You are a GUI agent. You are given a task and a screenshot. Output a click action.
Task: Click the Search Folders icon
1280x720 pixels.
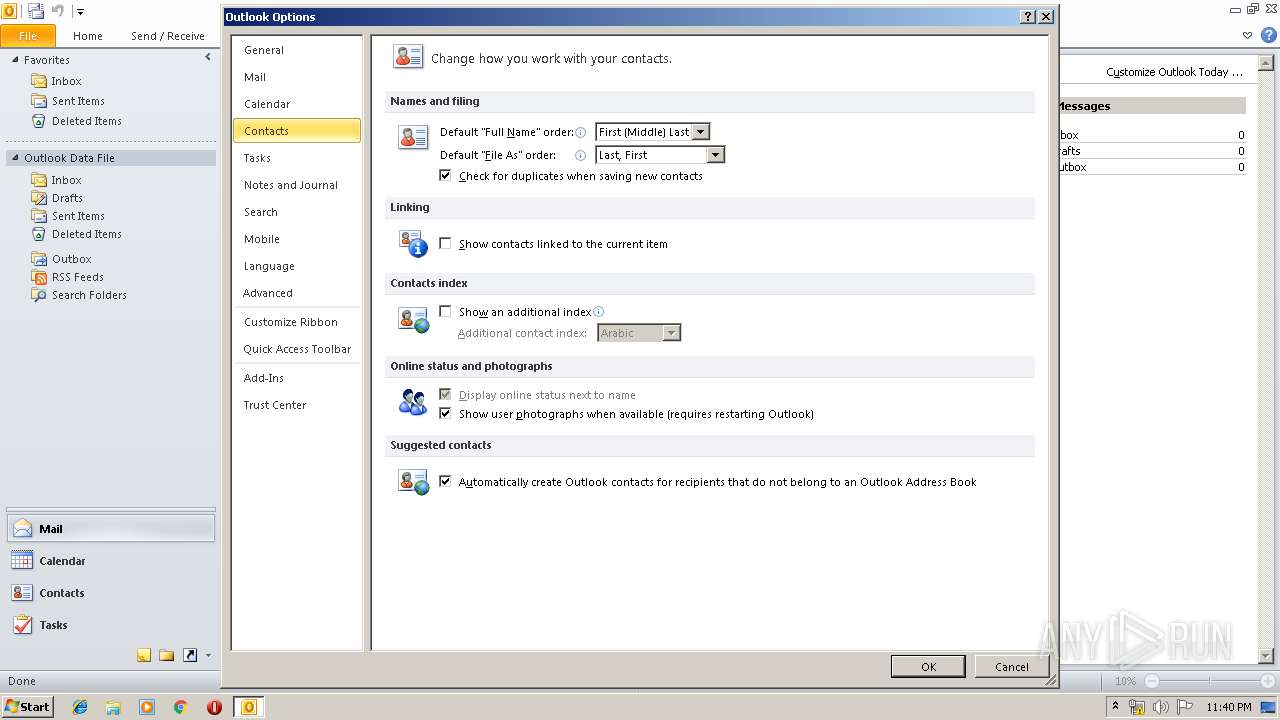tap(39, 295)
